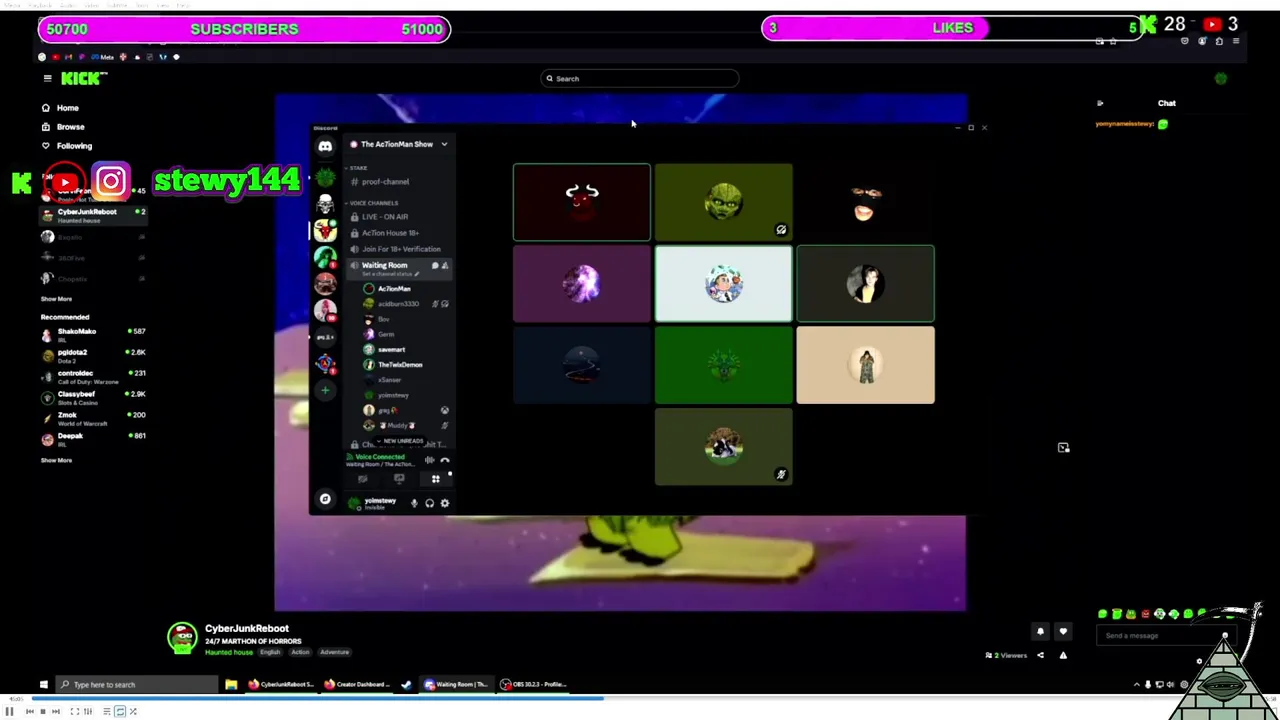Expand Show More under Following list

(x=56, y=299)
